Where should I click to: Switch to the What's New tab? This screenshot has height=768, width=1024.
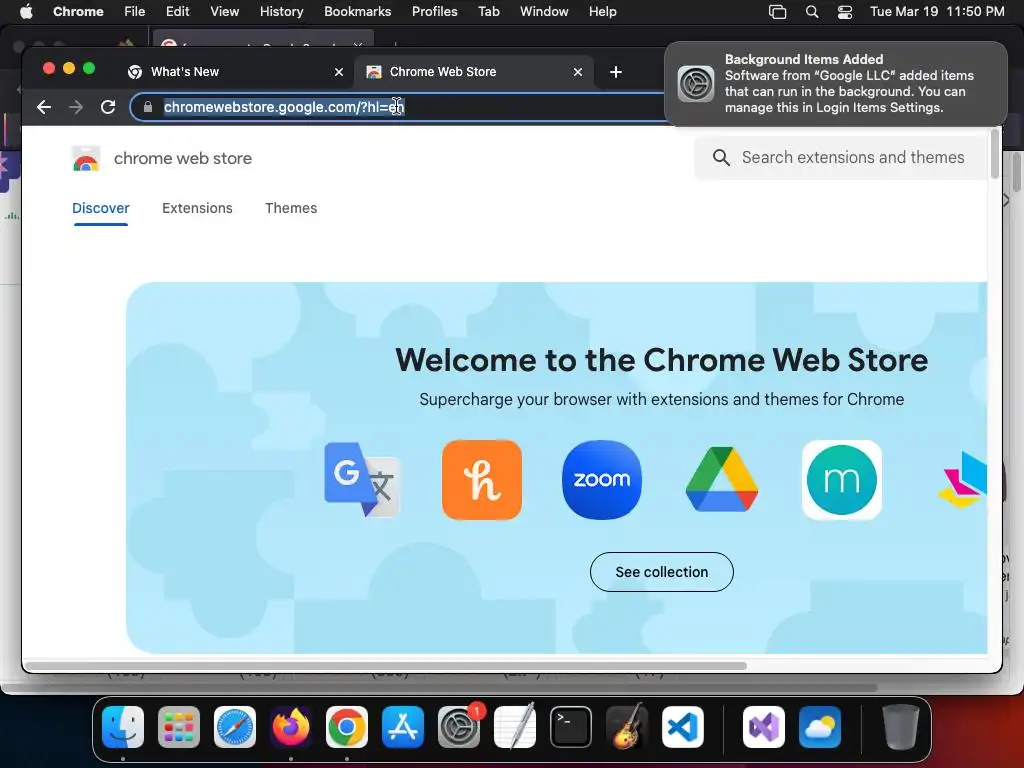click(x=235, y=72)
